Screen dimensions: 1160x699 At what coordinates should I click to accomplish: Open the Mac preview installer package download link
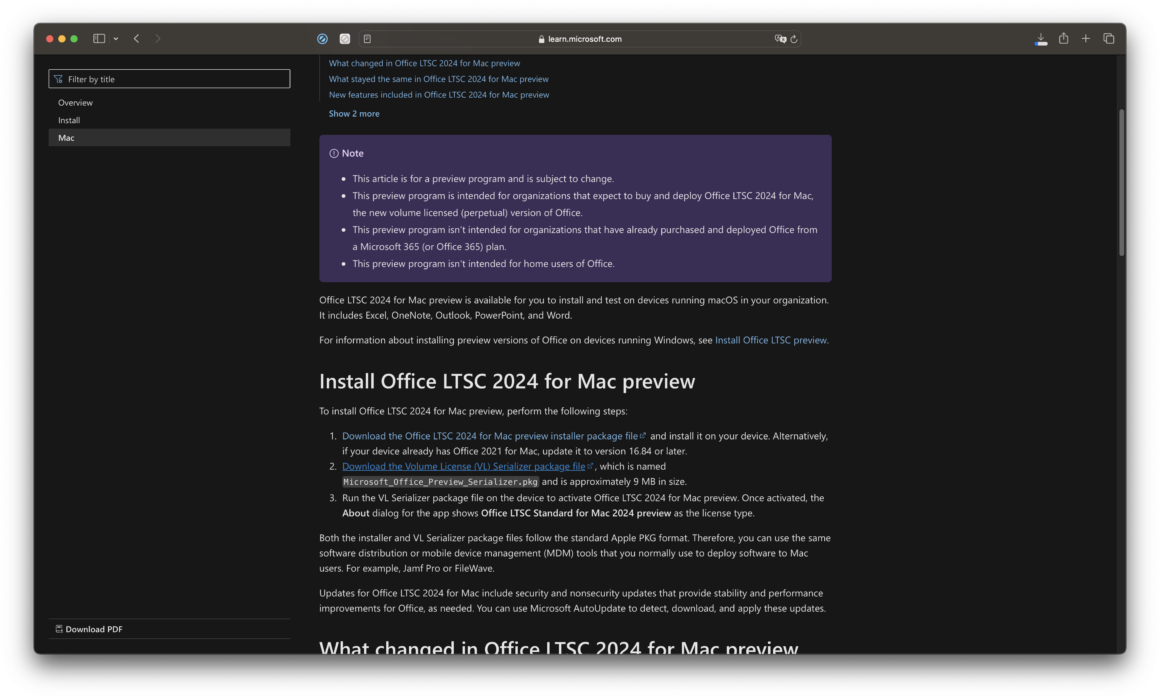click(490, 436)
